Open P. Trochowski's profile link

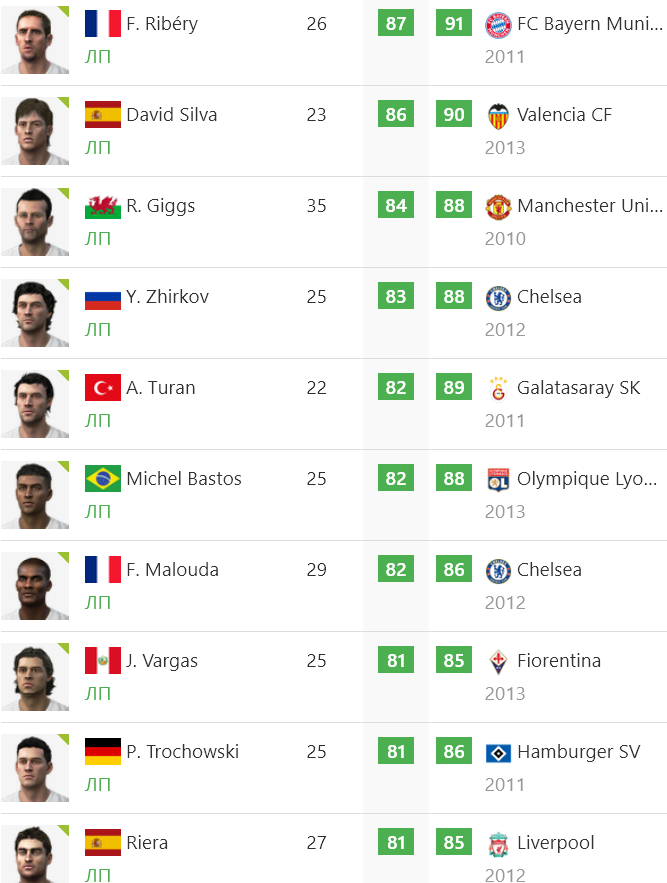pos(183,752)
